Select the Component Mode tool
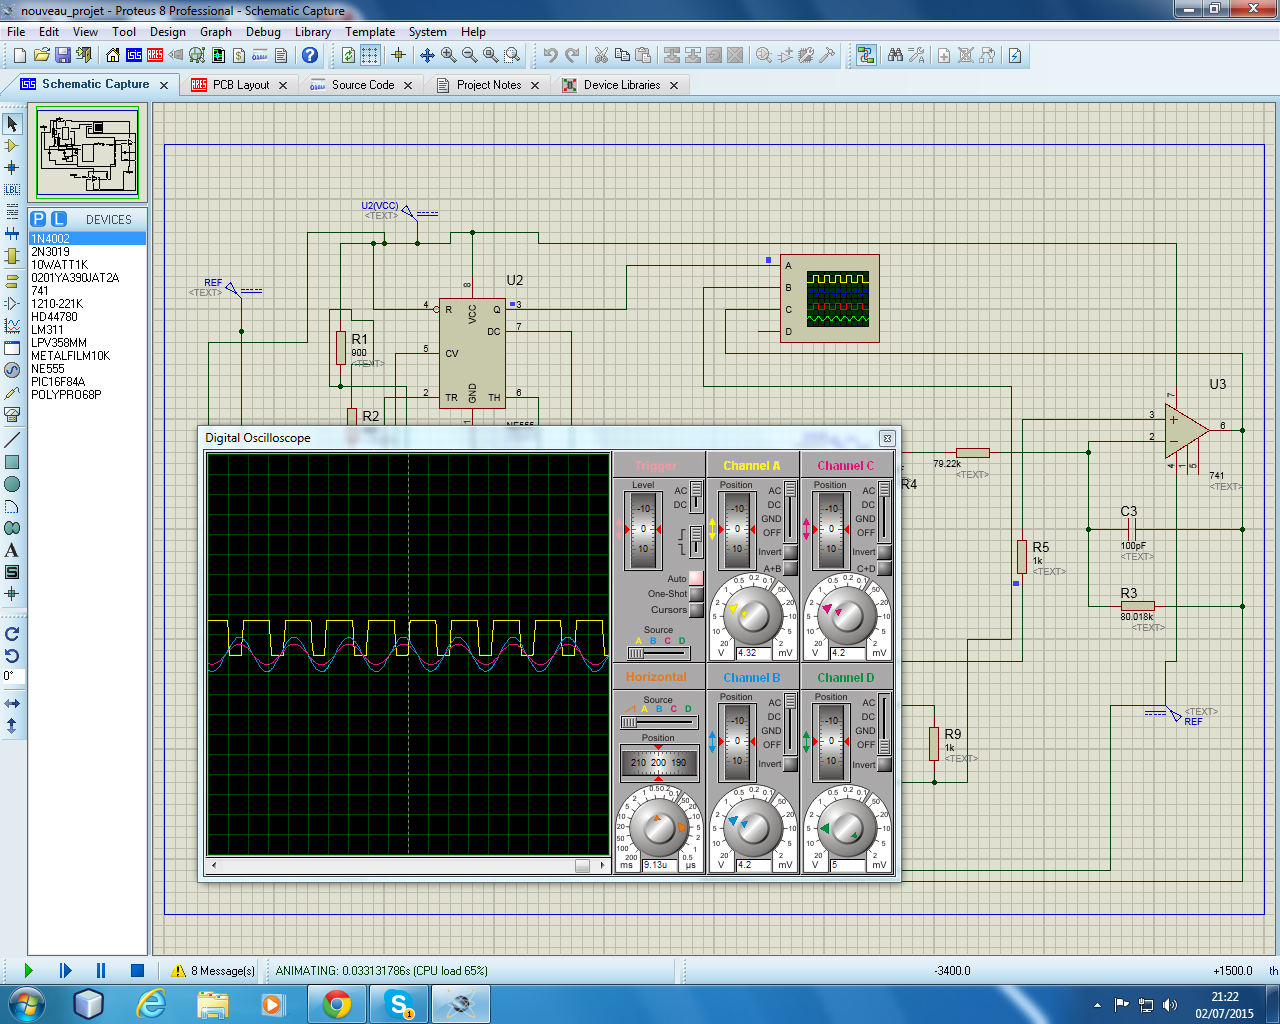This screenshot has height=1024, width=1280. (12, 146)
